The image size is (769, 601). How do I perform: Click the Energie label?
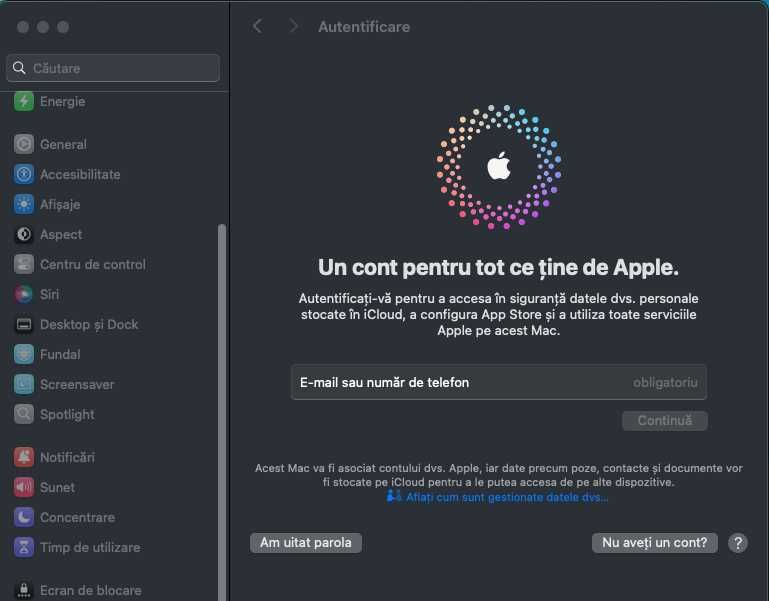pyautogui.click(x=62, y=102)
